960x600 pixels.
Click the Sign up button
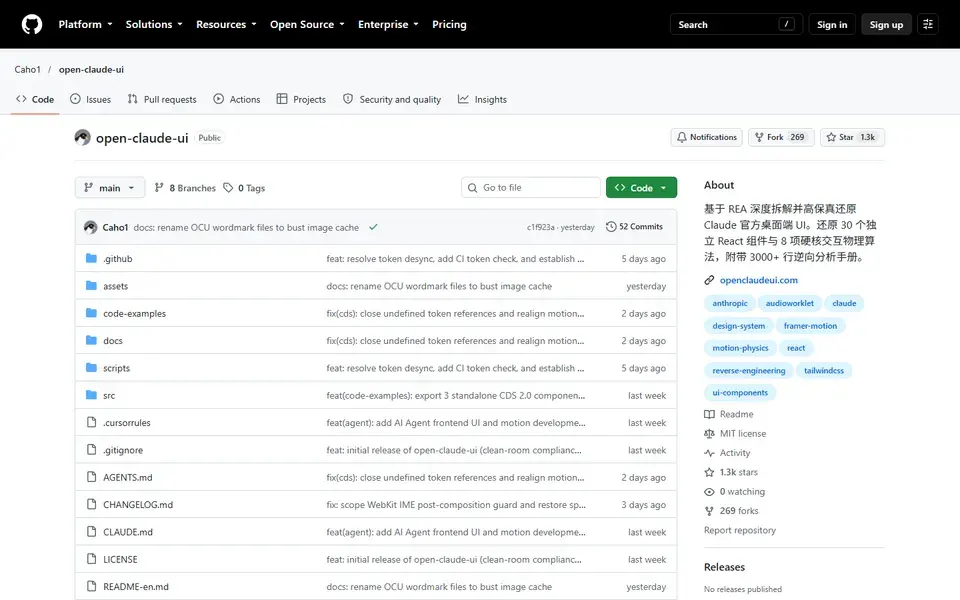(886, 24)
